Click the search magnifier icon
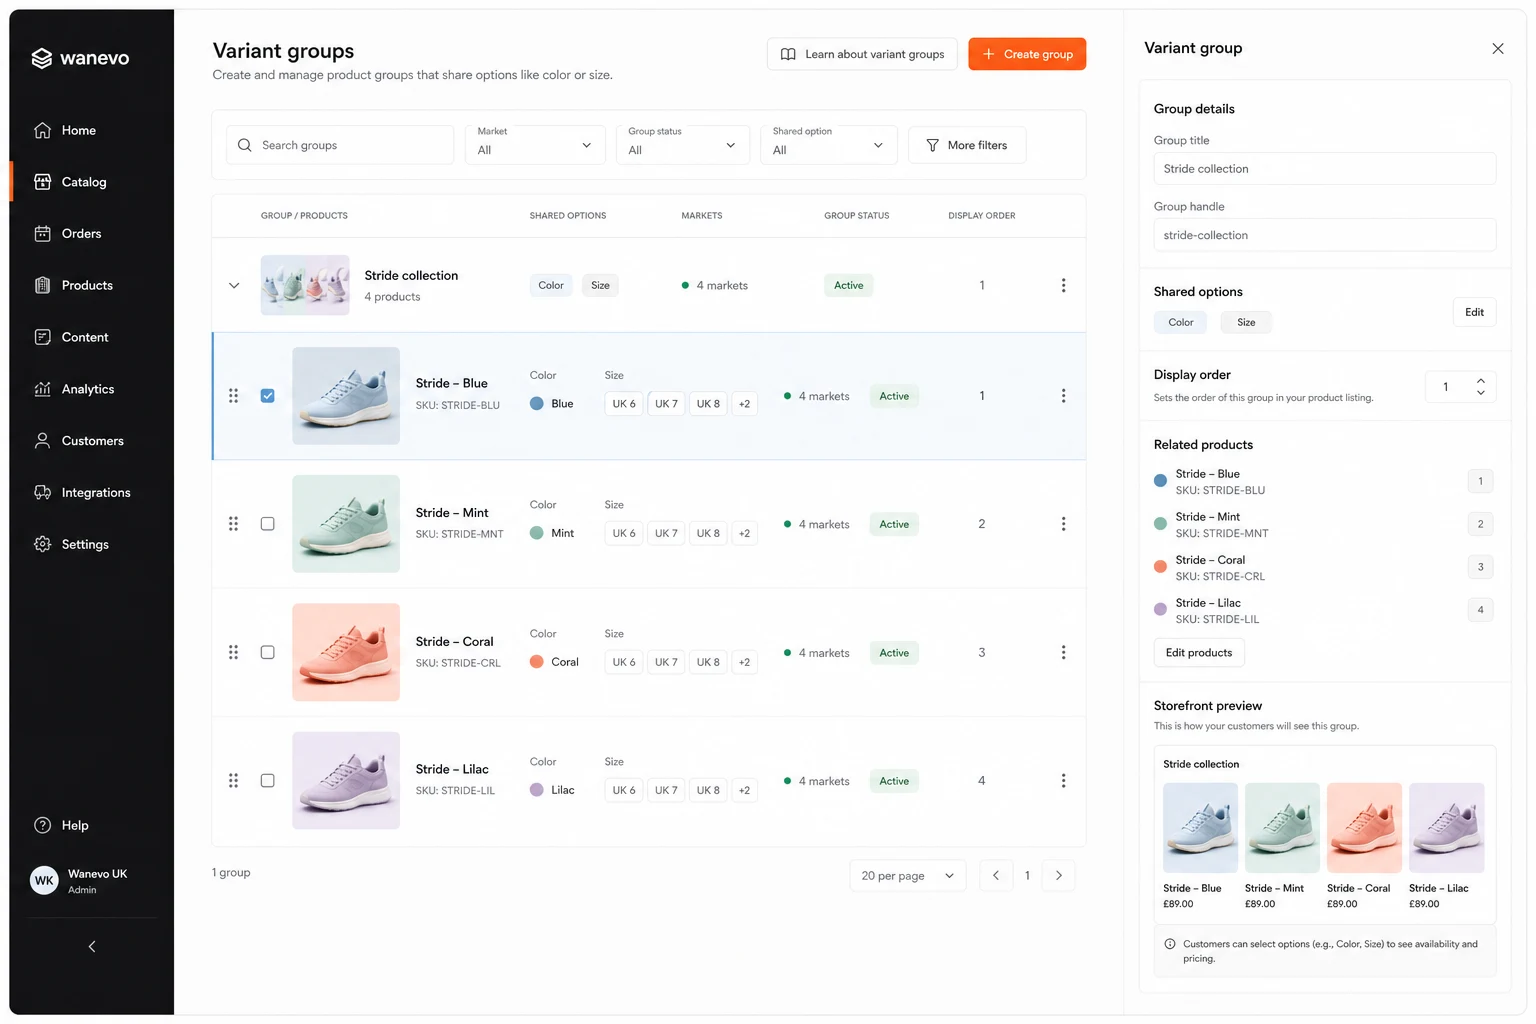This screenshot has width=1536, height=1024. tap(245, 145)
